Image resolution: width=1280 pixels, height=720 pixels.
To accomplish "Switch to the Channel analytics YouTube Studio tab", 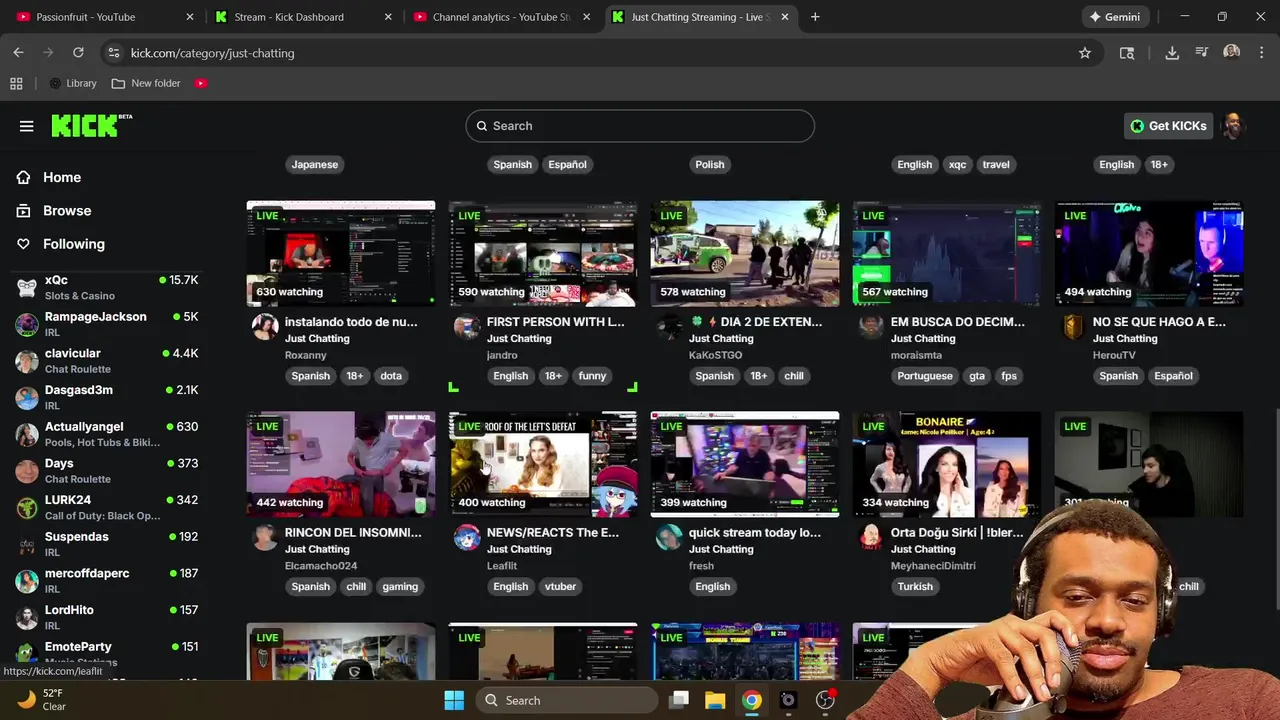I will (501, 17).
